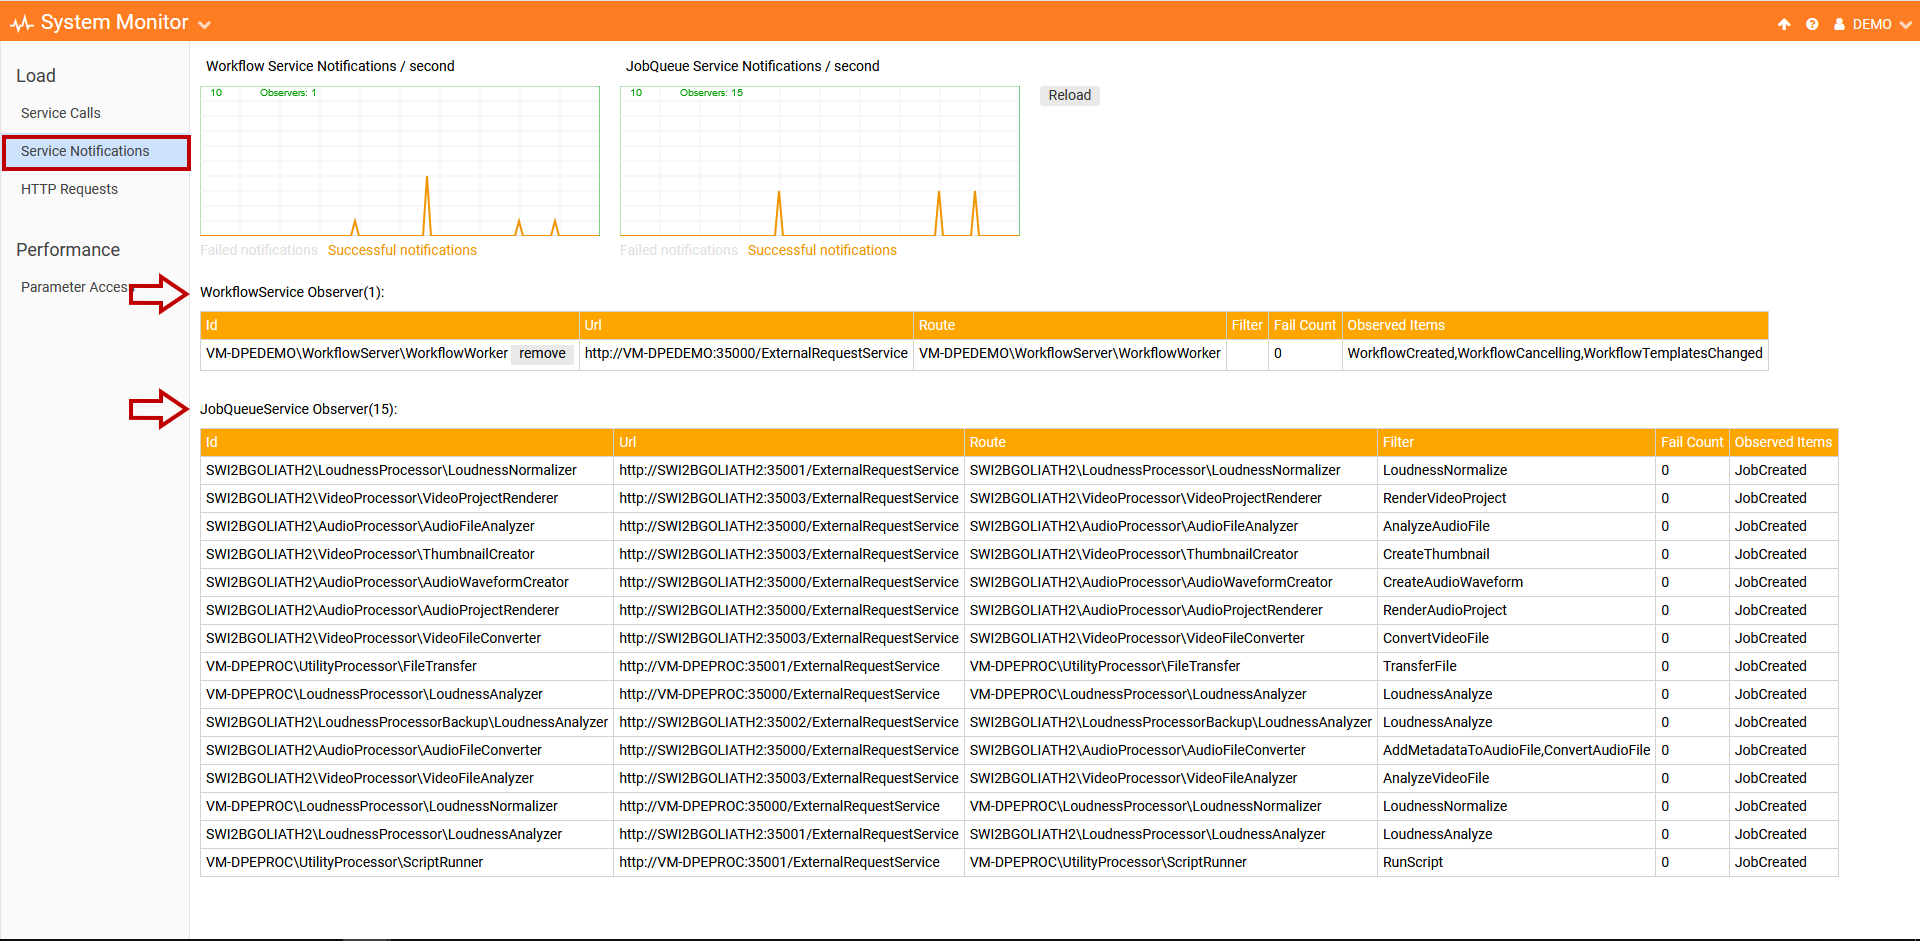
Task: Click the Workflow Service Notifications chart
Action: pyautogui.click(x=400, y=161)
